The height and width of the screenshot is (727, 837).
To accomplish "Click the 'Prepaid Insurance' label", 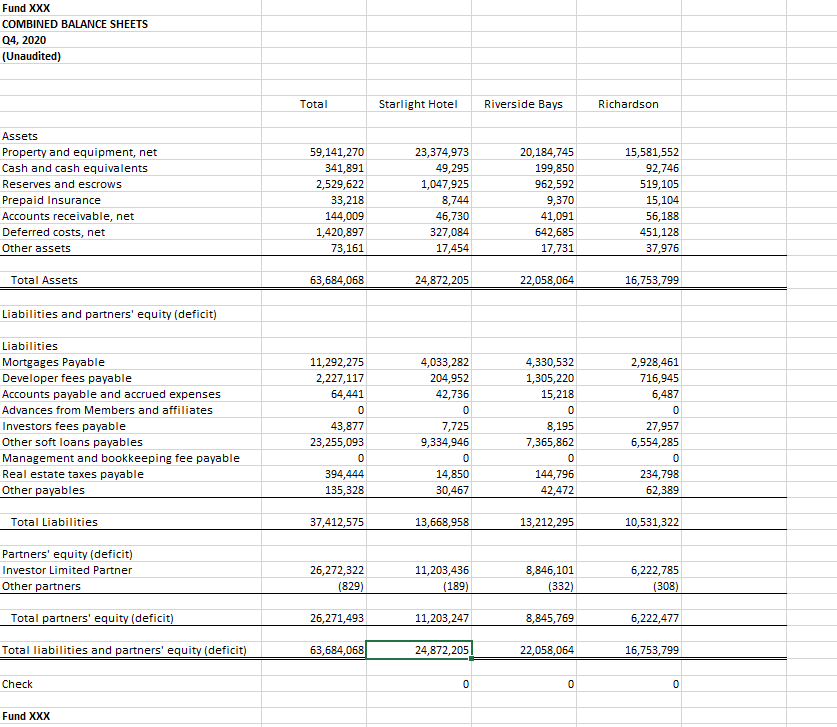I will point(51,200).
